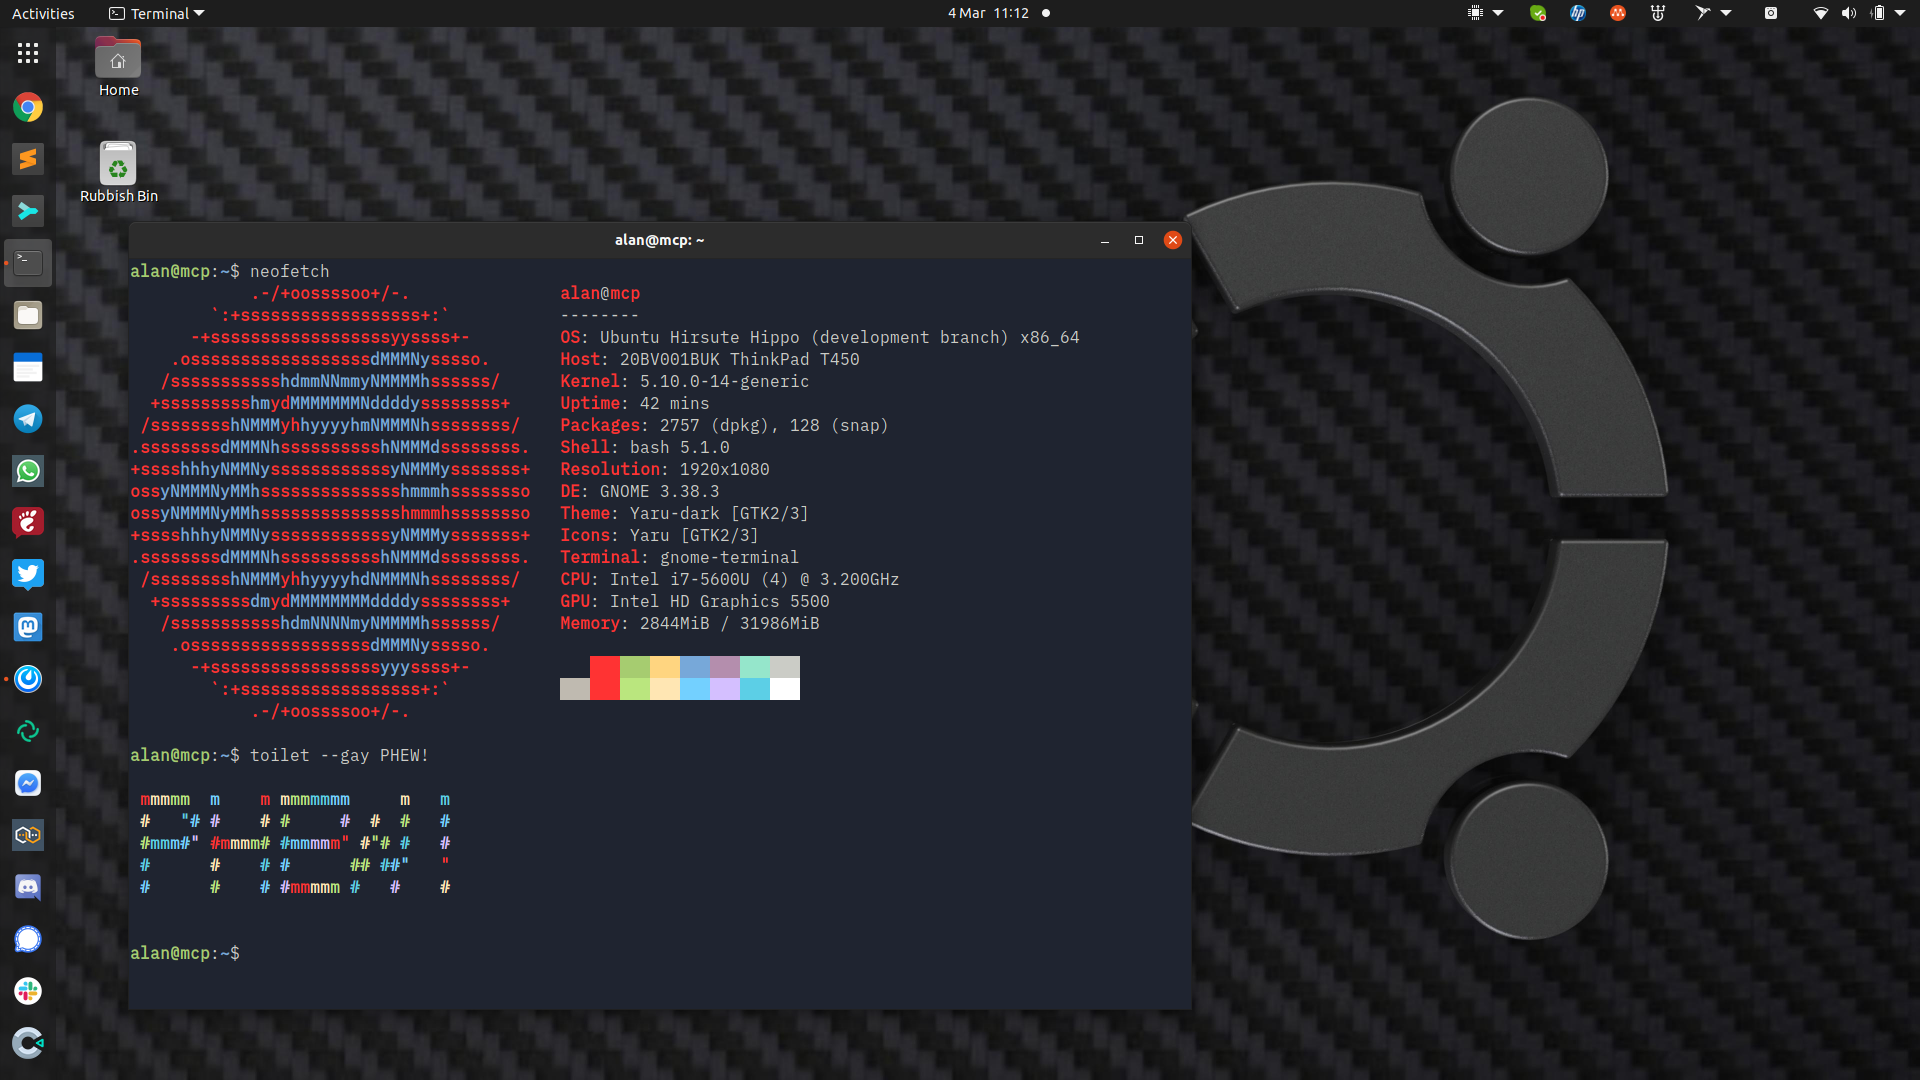1920x1080 pixels.
Task: Click the 'CPU: Intel i7-5600U' line
Action: point(730,579)
